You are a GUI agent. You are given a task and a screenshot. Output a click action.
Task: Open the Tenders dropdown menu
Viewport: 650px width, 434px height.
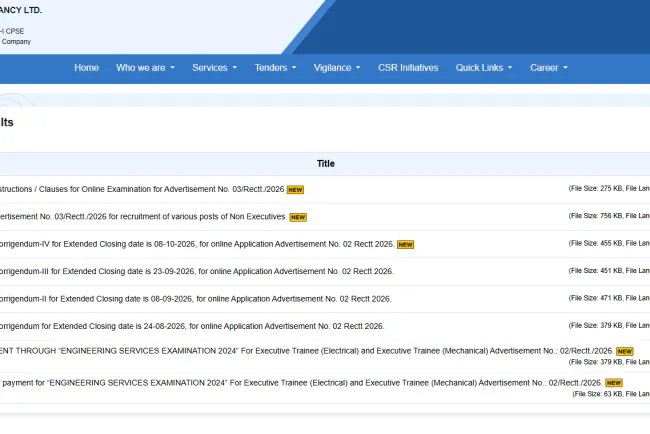[275, 68]
